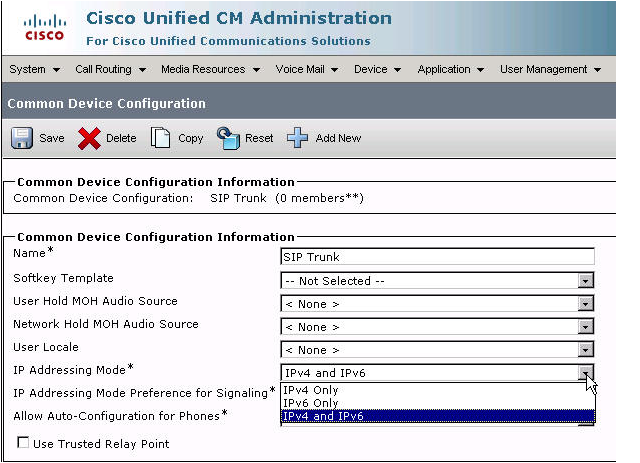This screenshot has height=463, width=640.
Task: Expand Network Hold MOH Audio Source dropdown
Action: 585,327
